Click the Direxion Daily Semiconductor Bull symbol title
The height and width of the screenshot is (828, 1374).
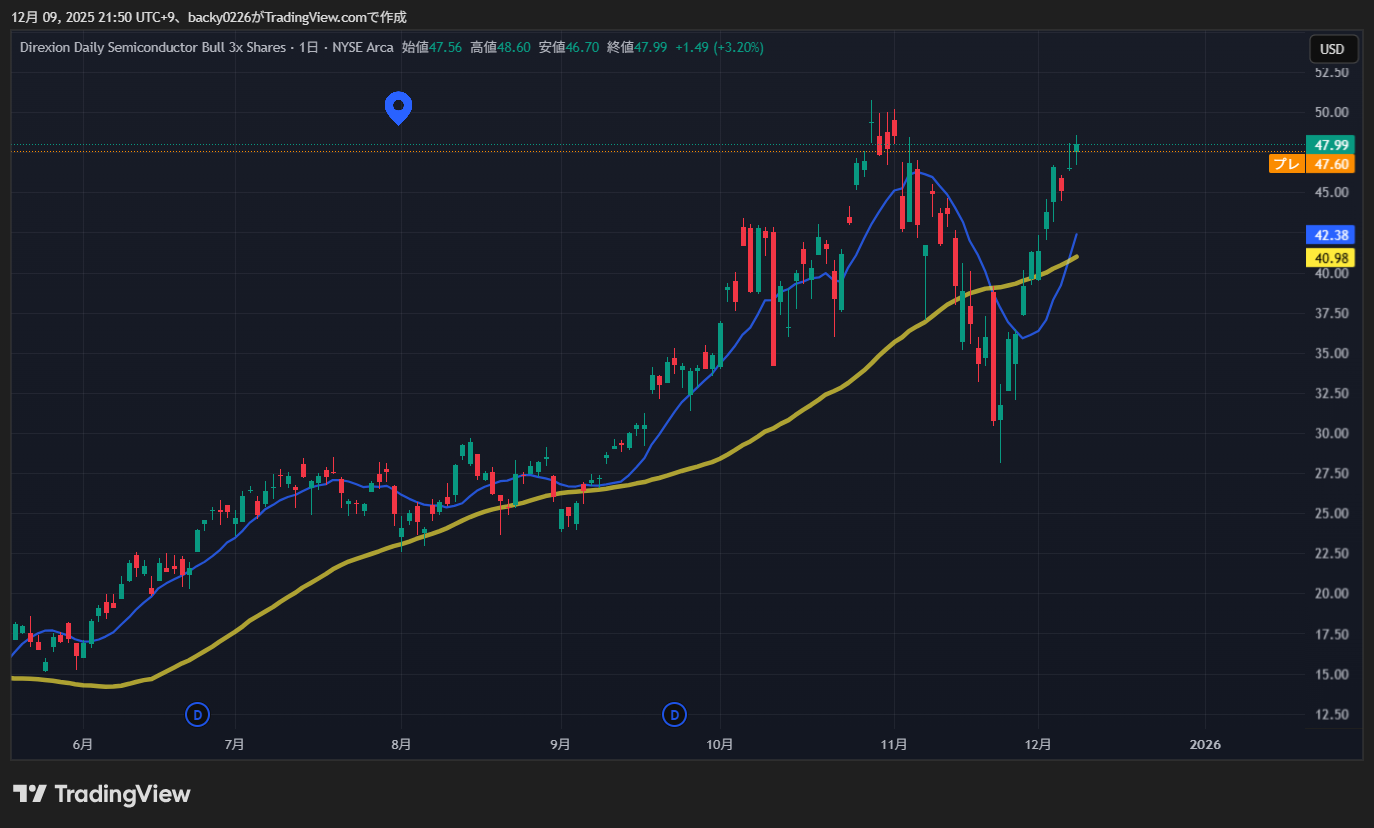(x=153, y=47)
